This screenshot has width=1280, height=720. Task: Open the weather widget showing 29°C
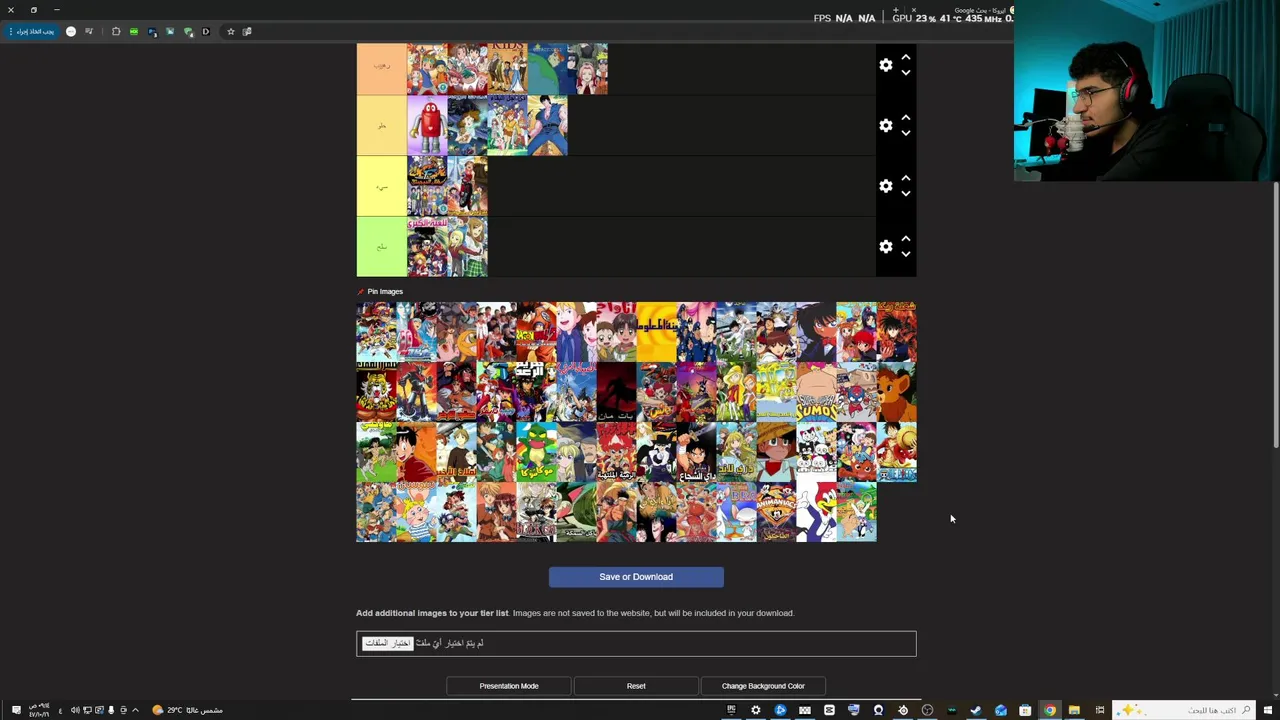point(188,710)
